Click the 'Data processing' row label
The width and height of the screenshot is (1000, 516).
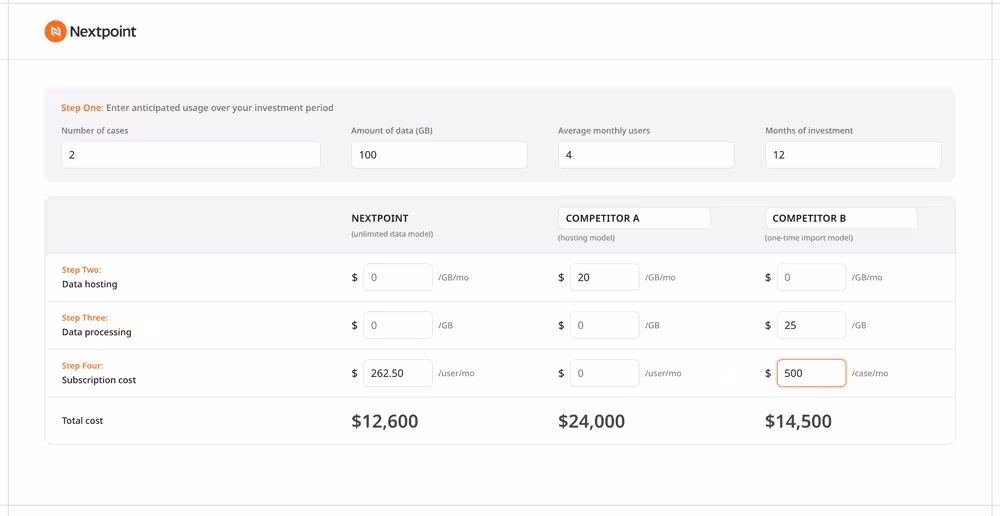[96, 332]
